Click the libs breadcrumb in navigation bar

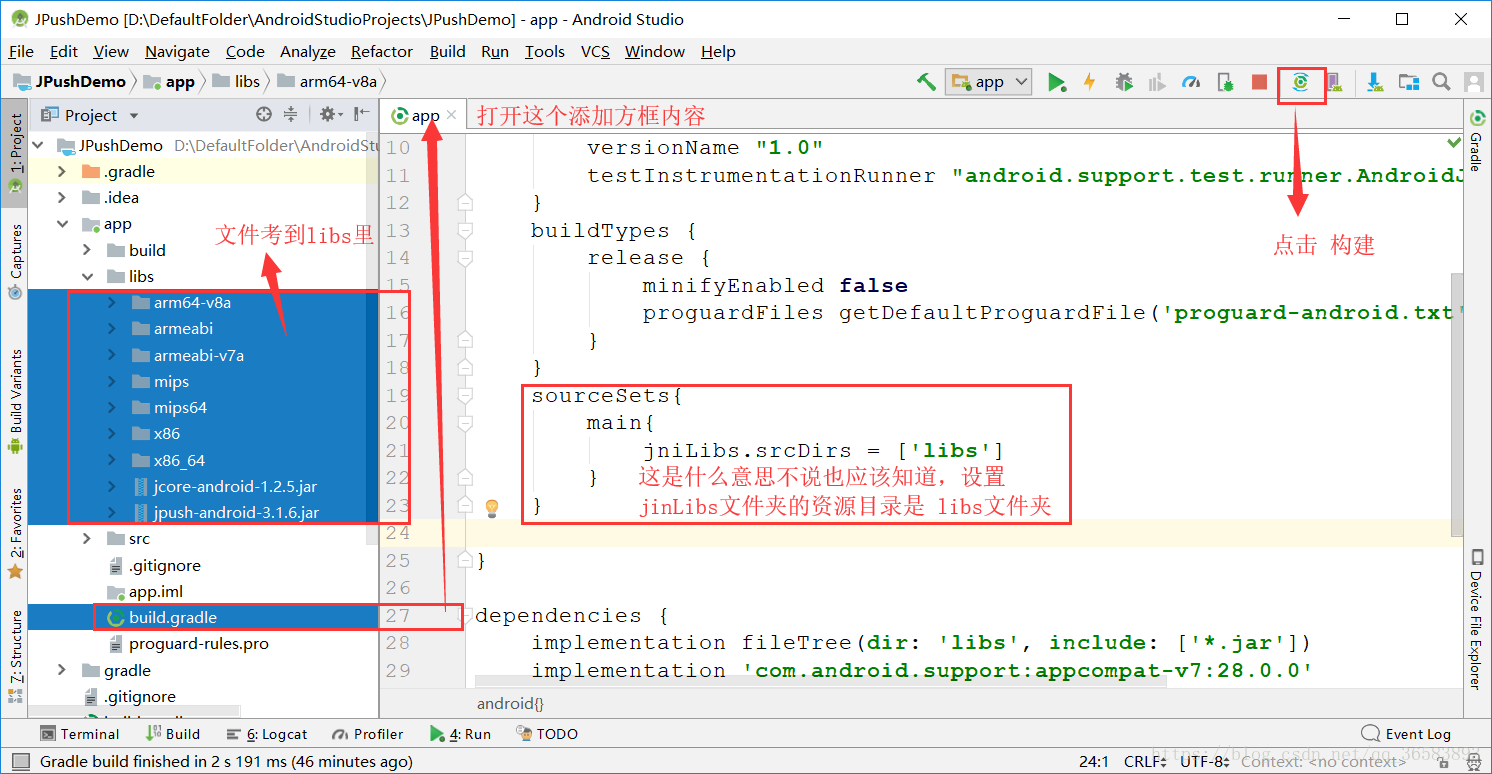[x=236, y=82]
